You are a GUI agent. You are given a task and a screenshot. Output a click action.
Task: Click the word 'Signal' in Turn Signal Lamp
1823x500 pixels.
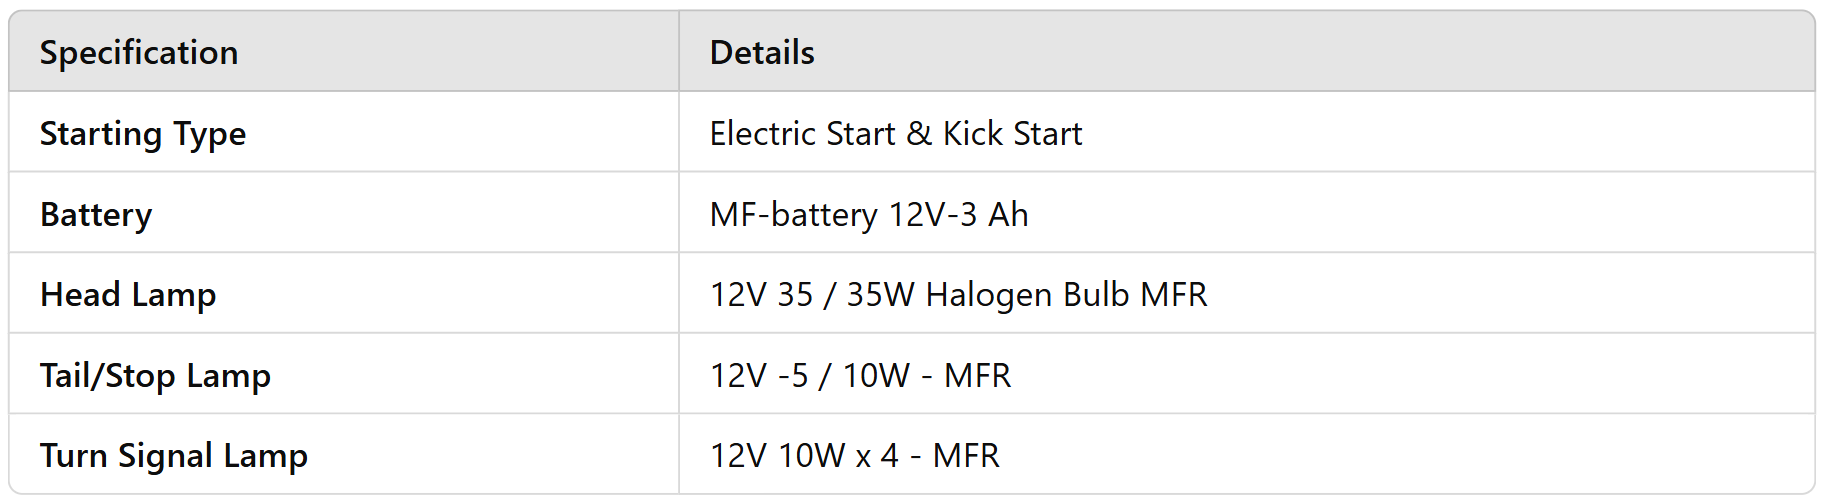coord(165,456)
